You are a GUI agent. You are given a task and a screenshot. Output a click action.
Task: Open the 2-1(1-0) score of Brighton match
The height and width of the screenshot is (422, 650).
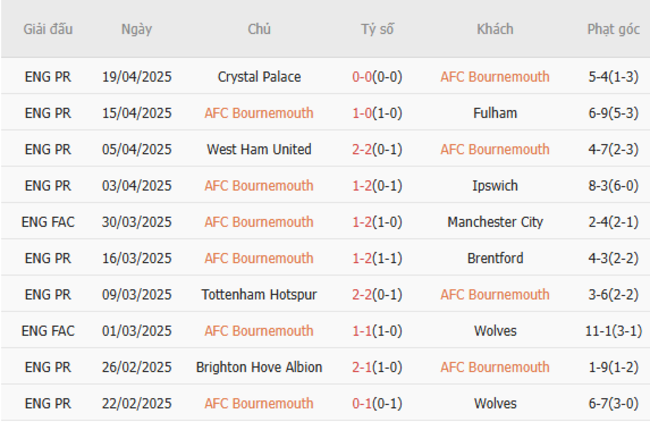[377, 367]
